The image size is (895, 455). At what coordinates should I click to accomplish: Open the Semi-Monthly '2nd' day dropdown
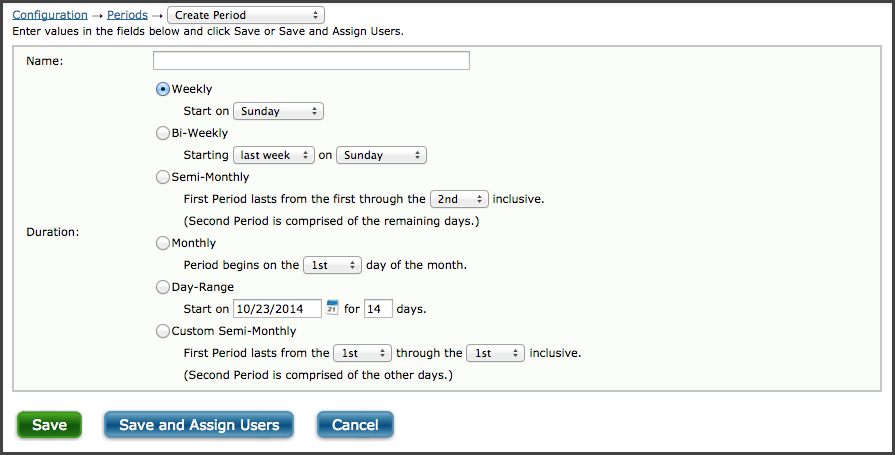pos(459,199)
